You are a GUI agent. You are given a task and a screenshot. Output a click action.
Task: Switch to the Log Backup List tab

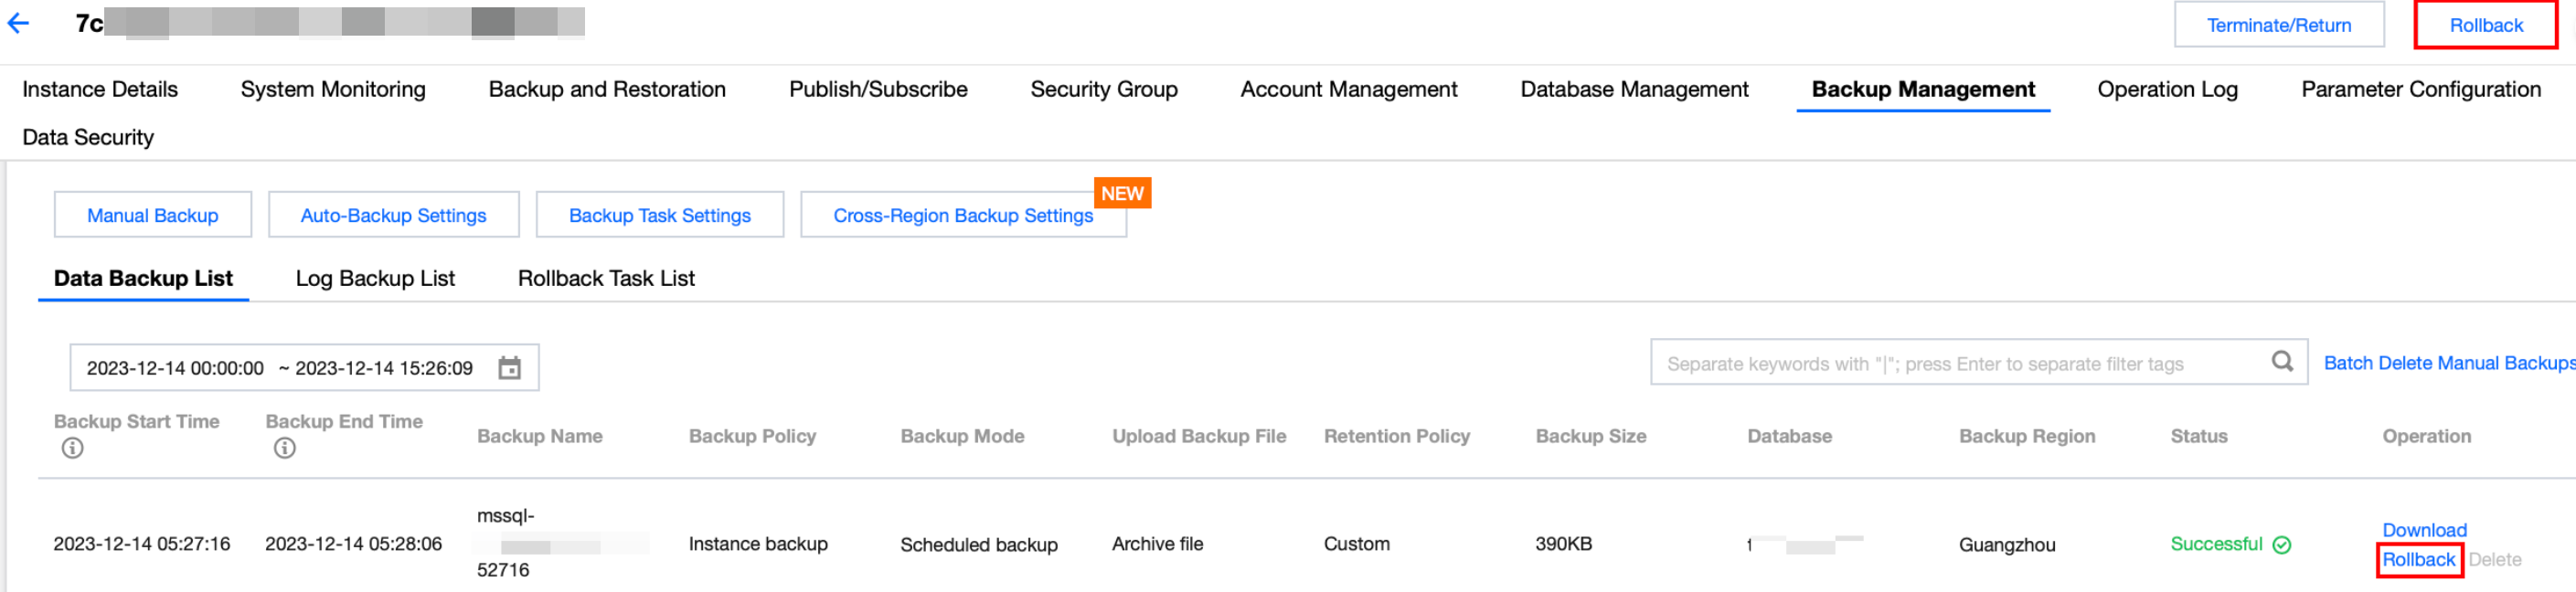click(375, 279)
